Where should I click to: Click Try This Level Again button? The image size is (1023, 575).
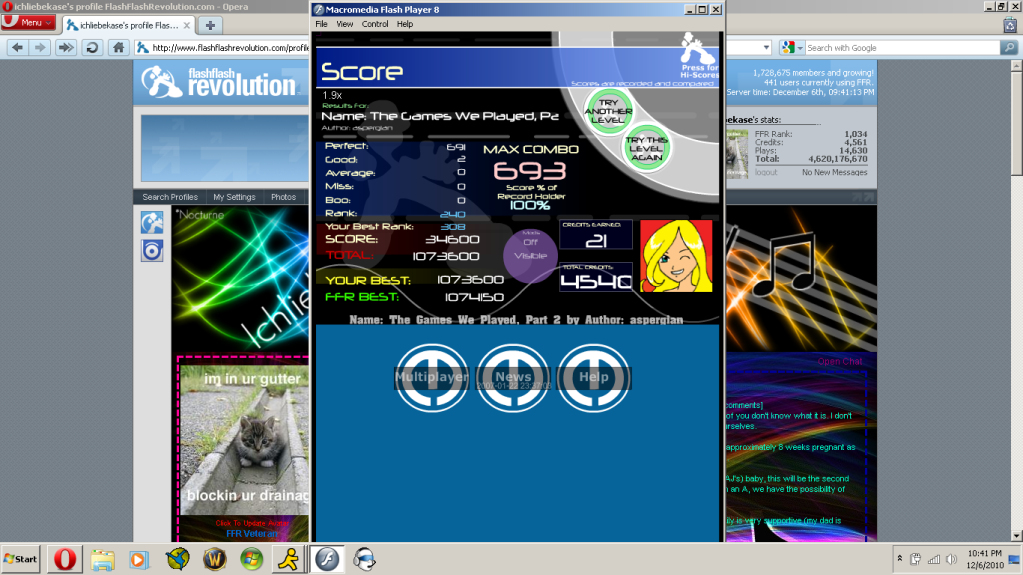click(x=647, y=149)
